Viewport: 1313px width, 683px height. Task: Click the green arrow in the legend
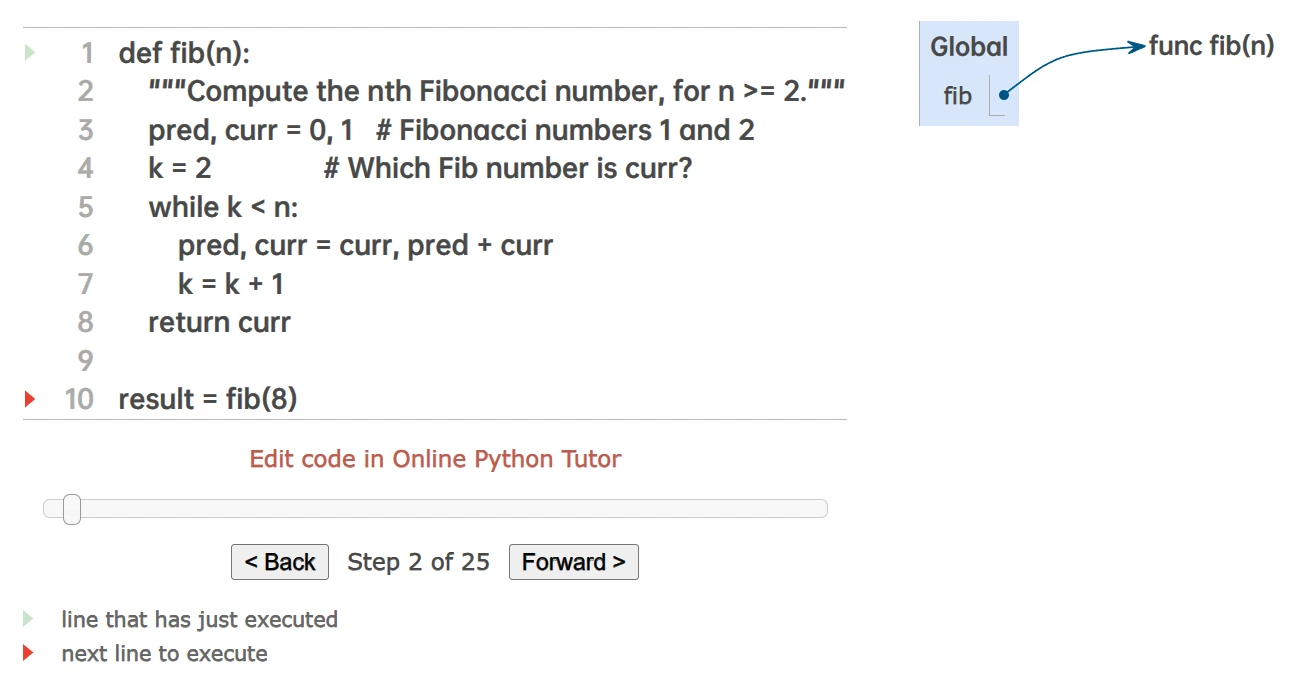(x=29, y=619)
